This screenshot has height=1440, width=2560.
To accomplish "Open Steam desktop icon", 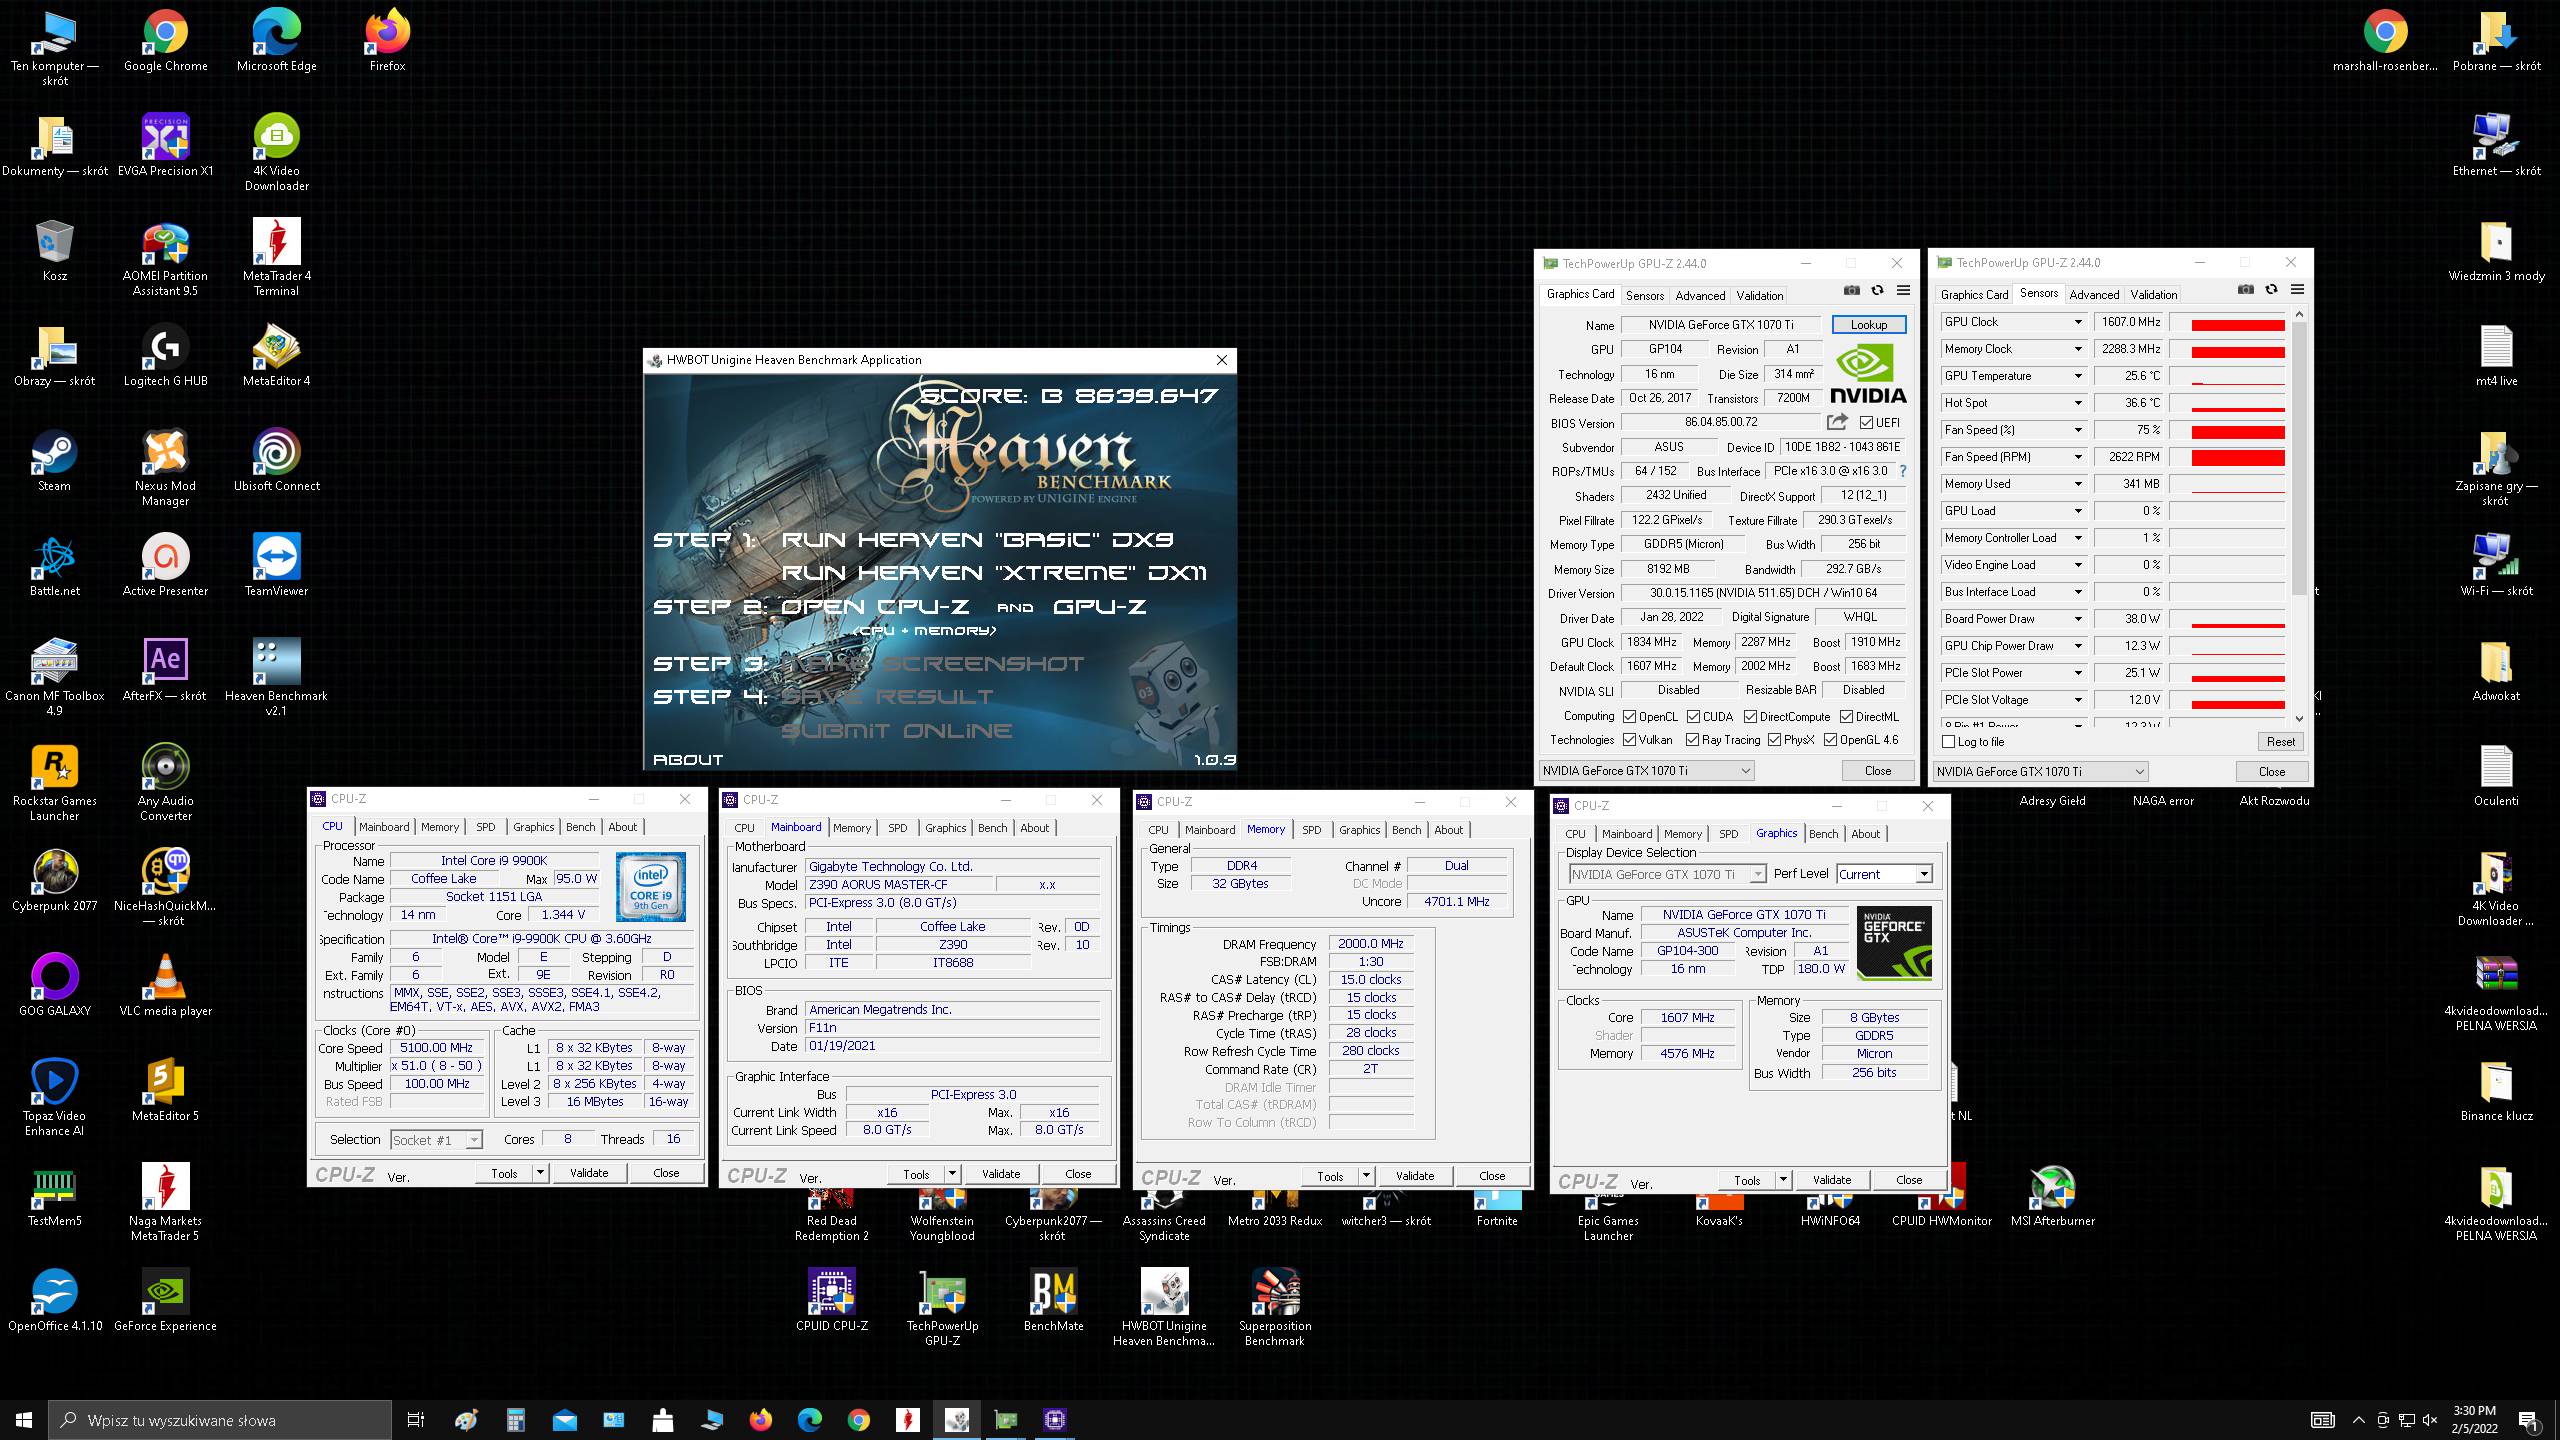I will click(x=54, y=461).
